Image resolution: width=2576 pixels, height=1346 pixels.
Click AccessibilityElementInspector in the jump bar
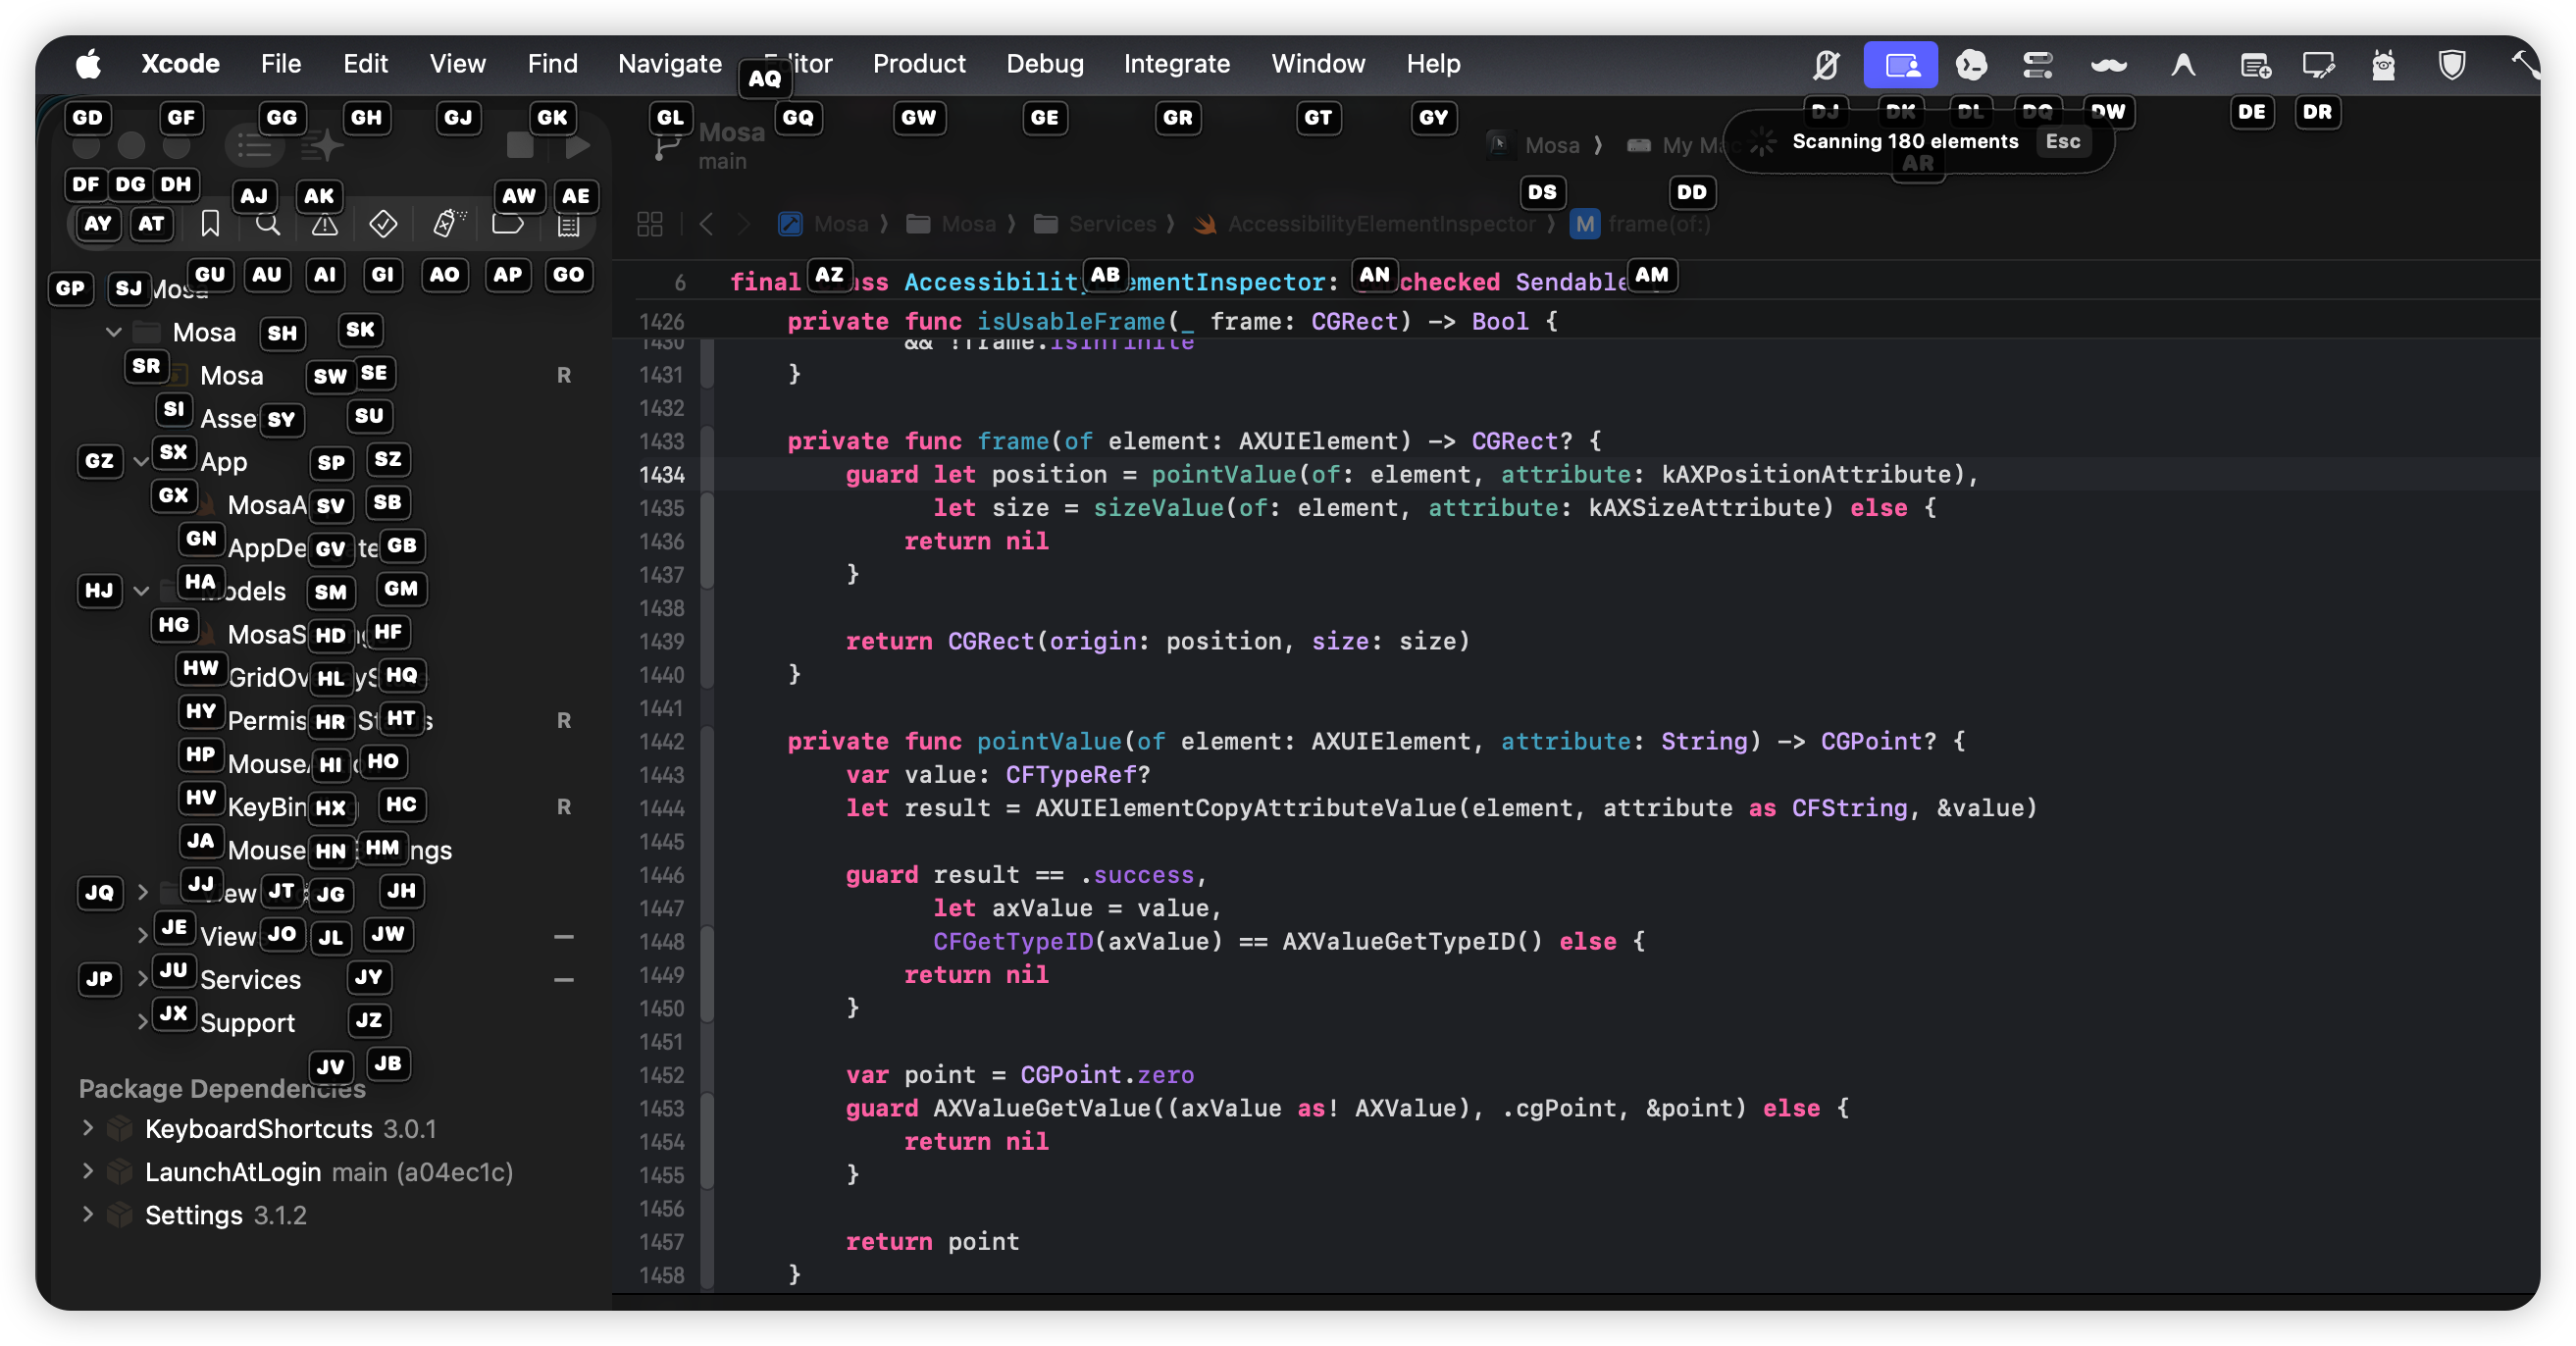(1366, 224)
